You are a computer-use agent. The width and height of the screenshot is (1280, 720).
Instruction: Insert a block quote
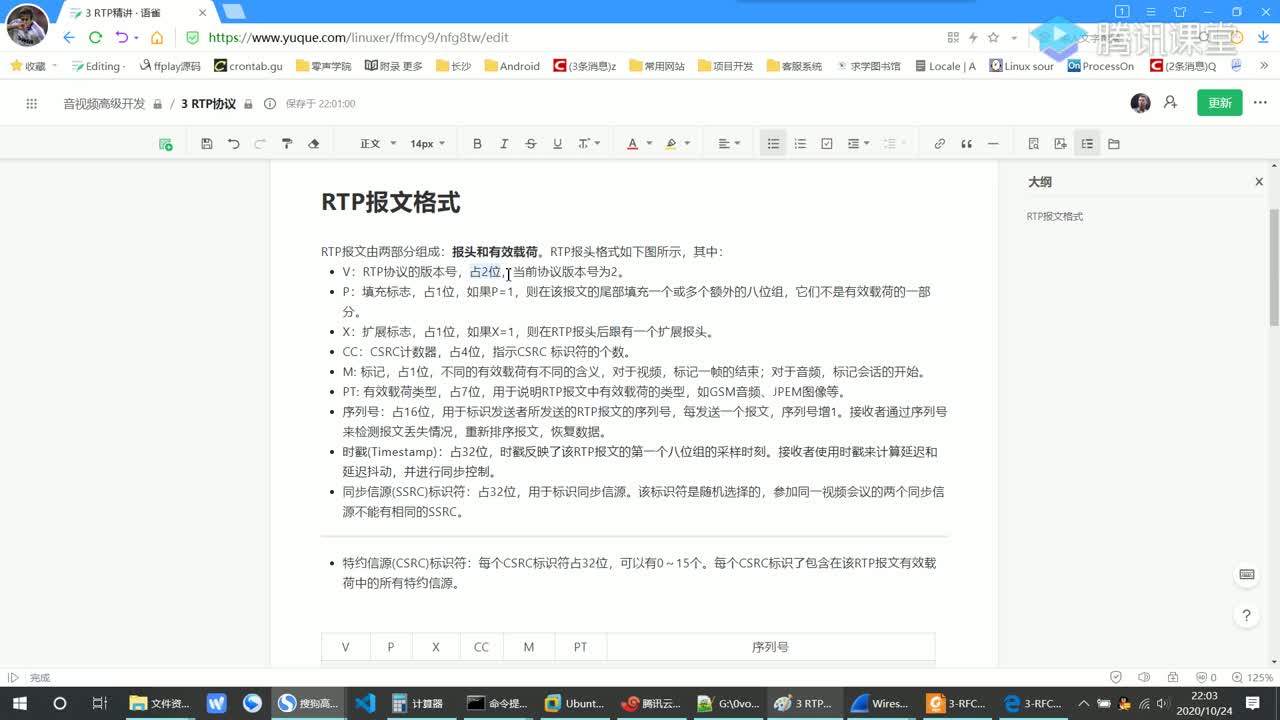(x=966, y=144)
